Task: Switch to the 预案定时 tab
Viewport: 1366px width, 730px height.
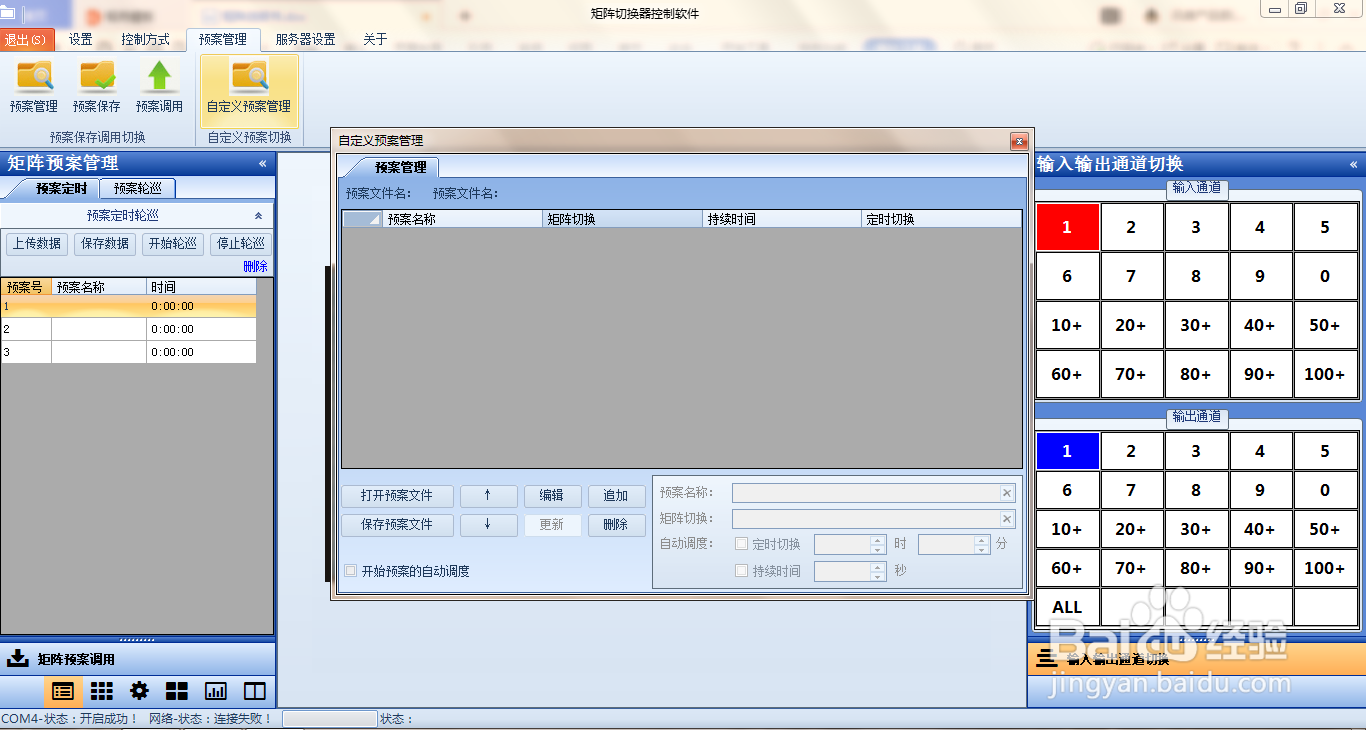Action: pyautogui.click(x=61, y=188)
